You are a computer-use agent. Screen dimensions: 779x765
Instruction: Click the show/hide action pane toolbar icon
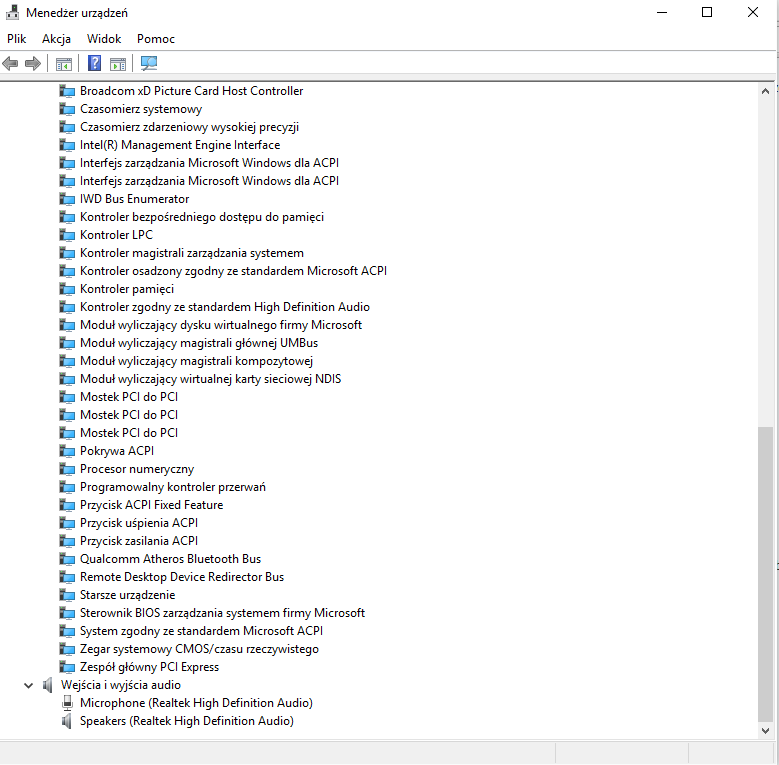click(x=118, y=64)
